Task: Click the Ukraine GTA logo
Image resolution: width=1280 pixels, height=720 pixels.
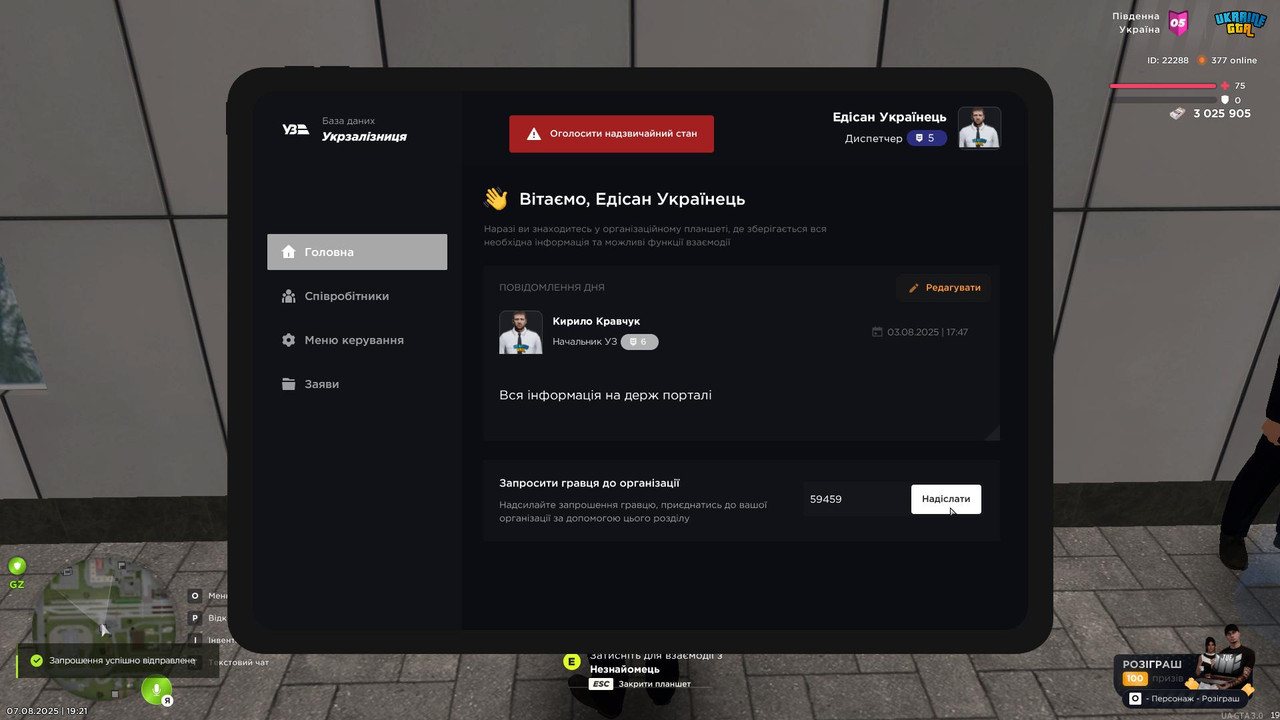Action: [x=1240, y=23]
